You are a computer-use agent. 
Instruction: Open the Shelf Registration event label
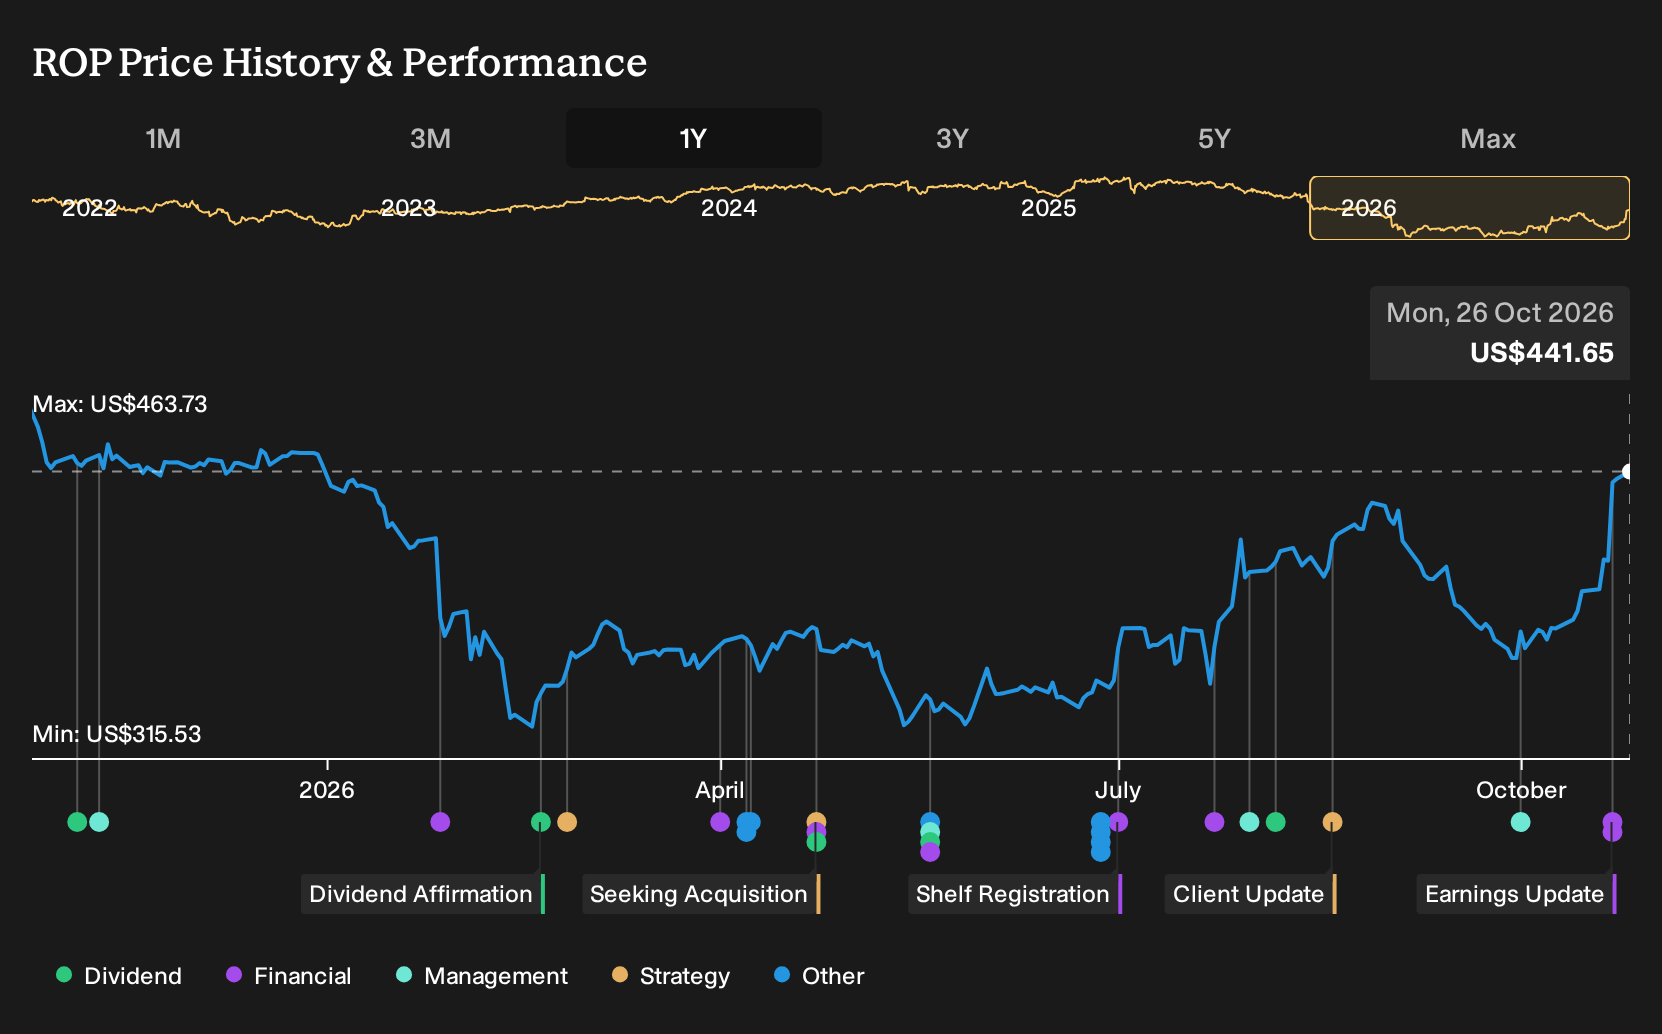click(x=1015, y=894)
